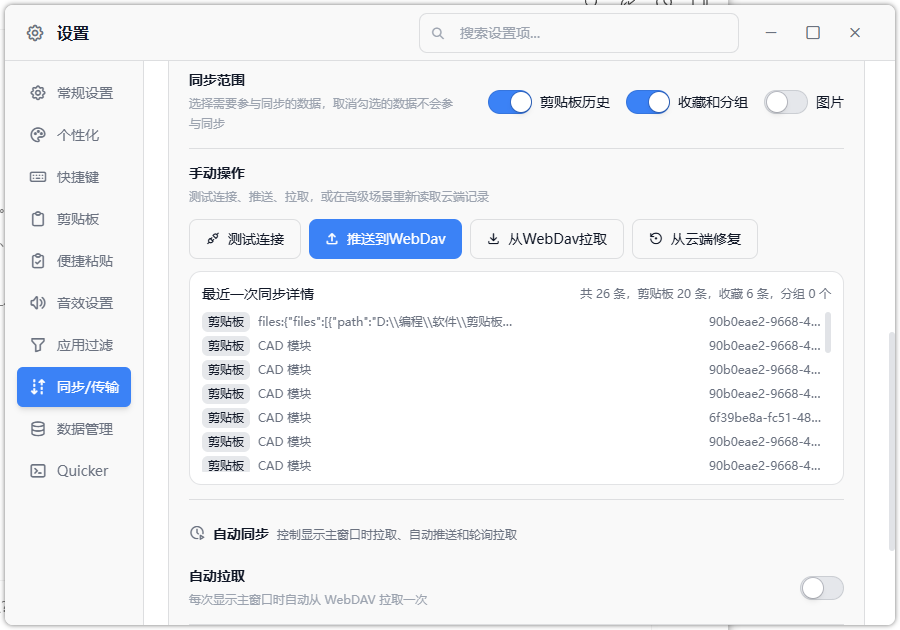Click the 剪贴板 clipboard icon in sidebar
Image resolution: width=900 pixels, height=630 pixels.
click(38, 219)
